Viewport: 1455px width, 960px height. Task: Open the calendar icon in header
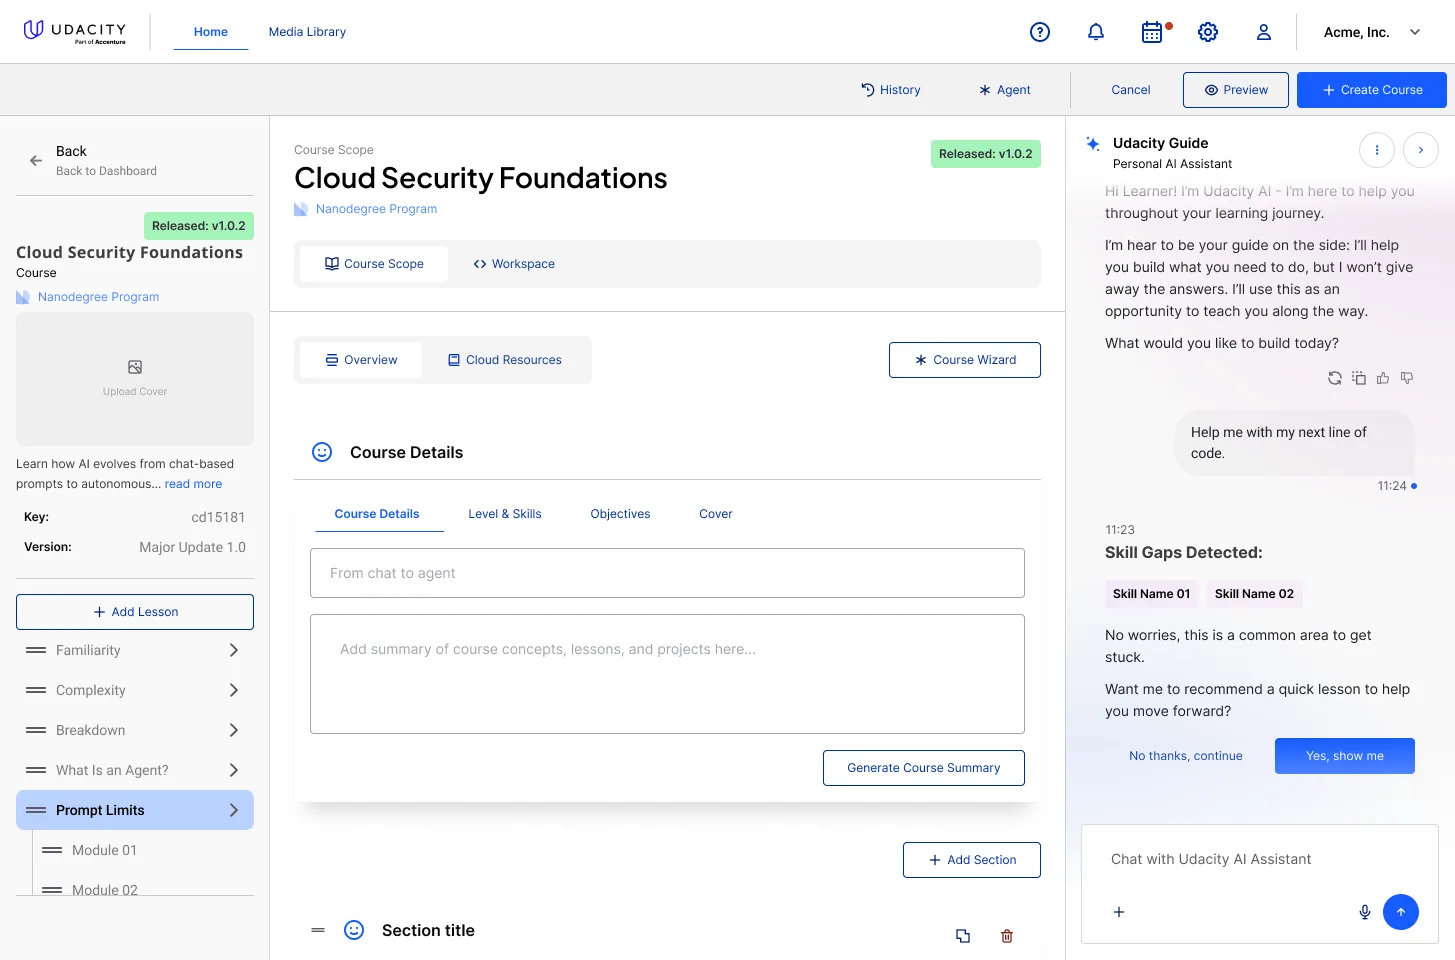(1152, 32)
